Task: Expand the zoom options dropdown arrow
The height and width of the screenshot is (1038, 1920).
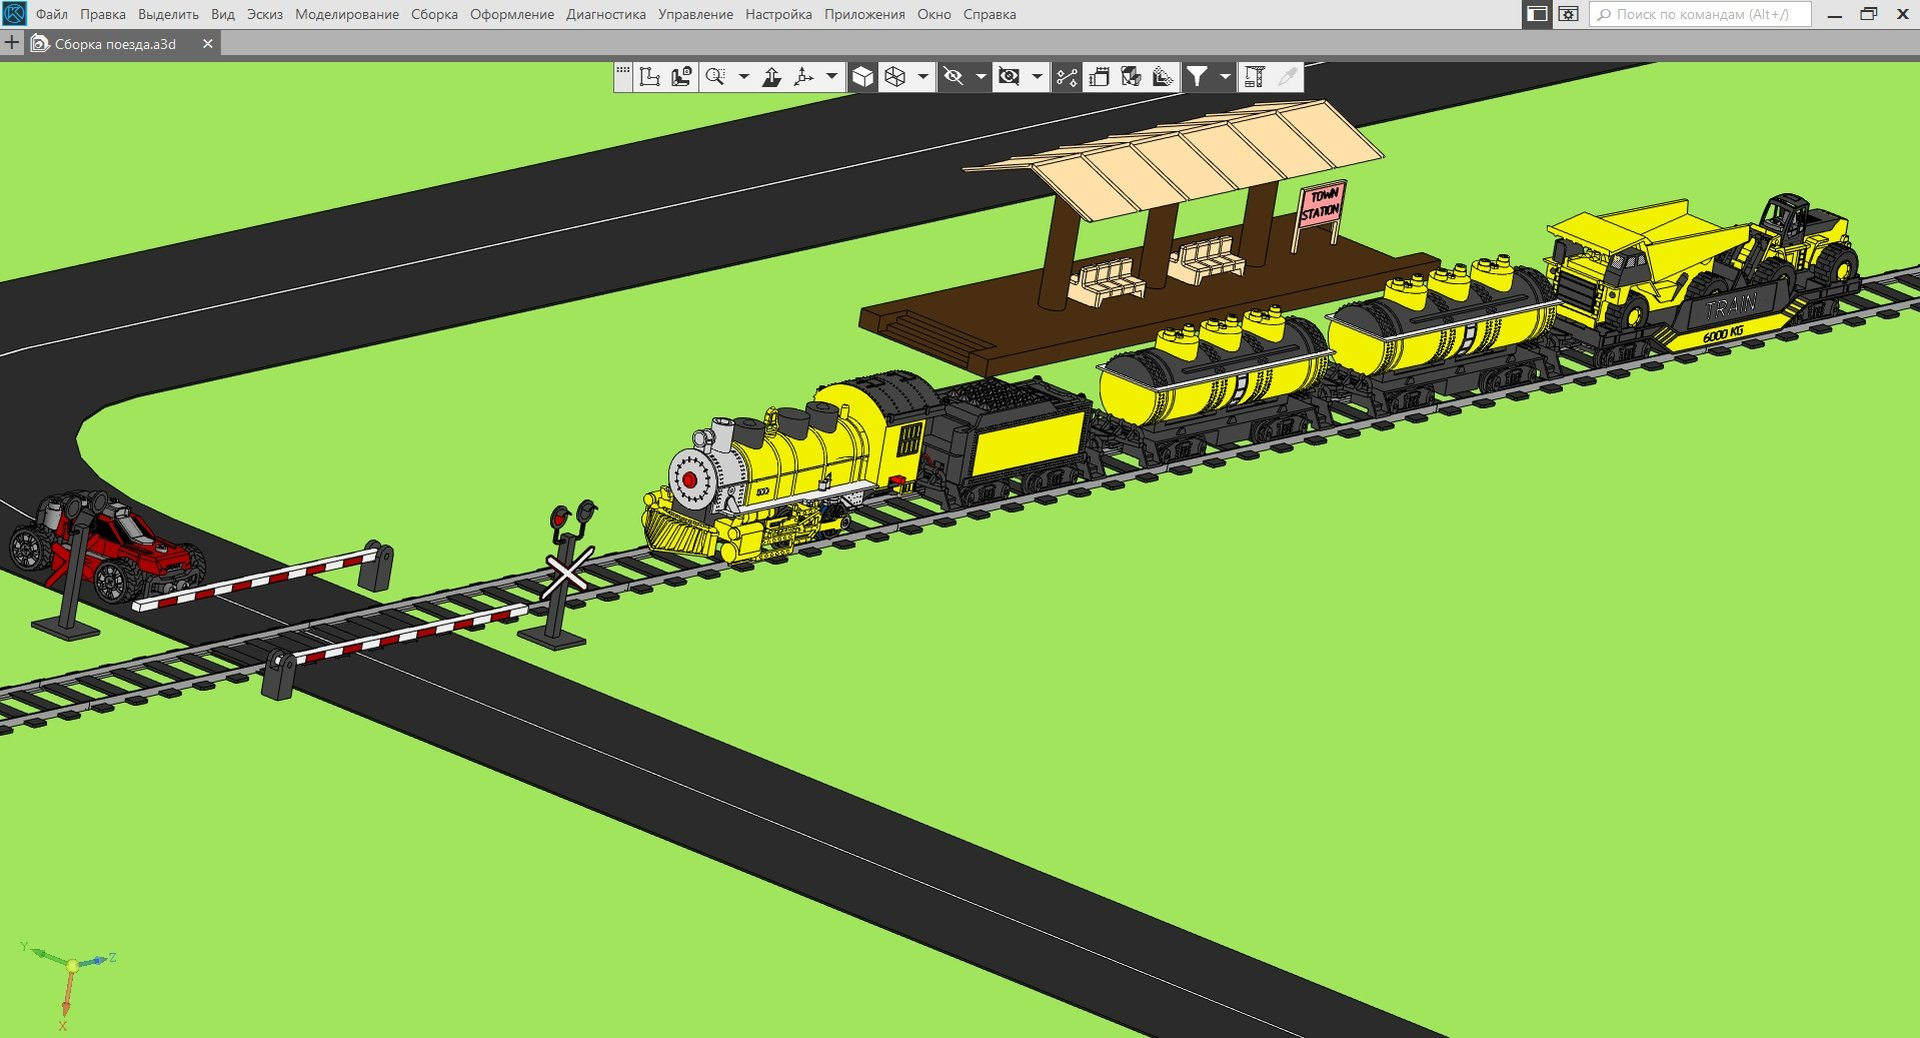Action: tap(743, 77)
